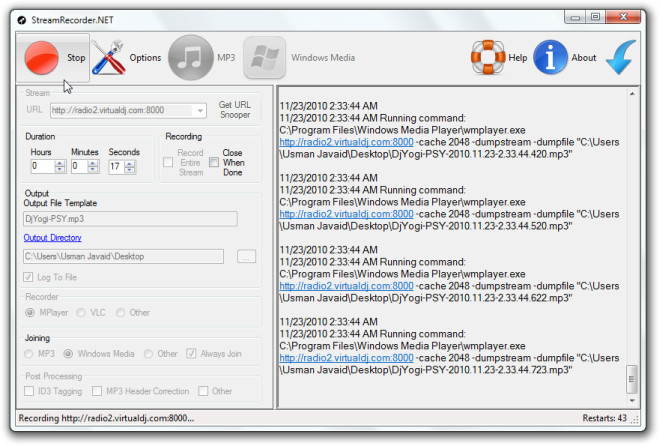Select the MP3 music note icon
Image resolution: width=660 pixels, height=446 pixels.
point(191,58)
